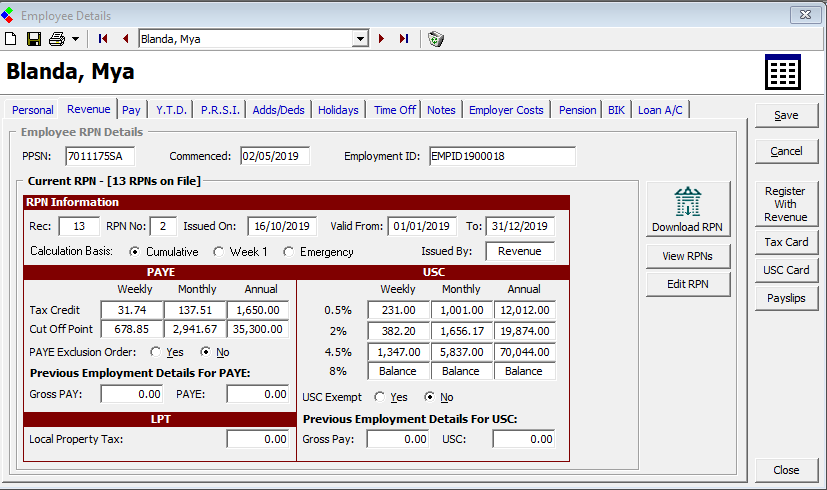Go to the next employee record

(381, 39)
